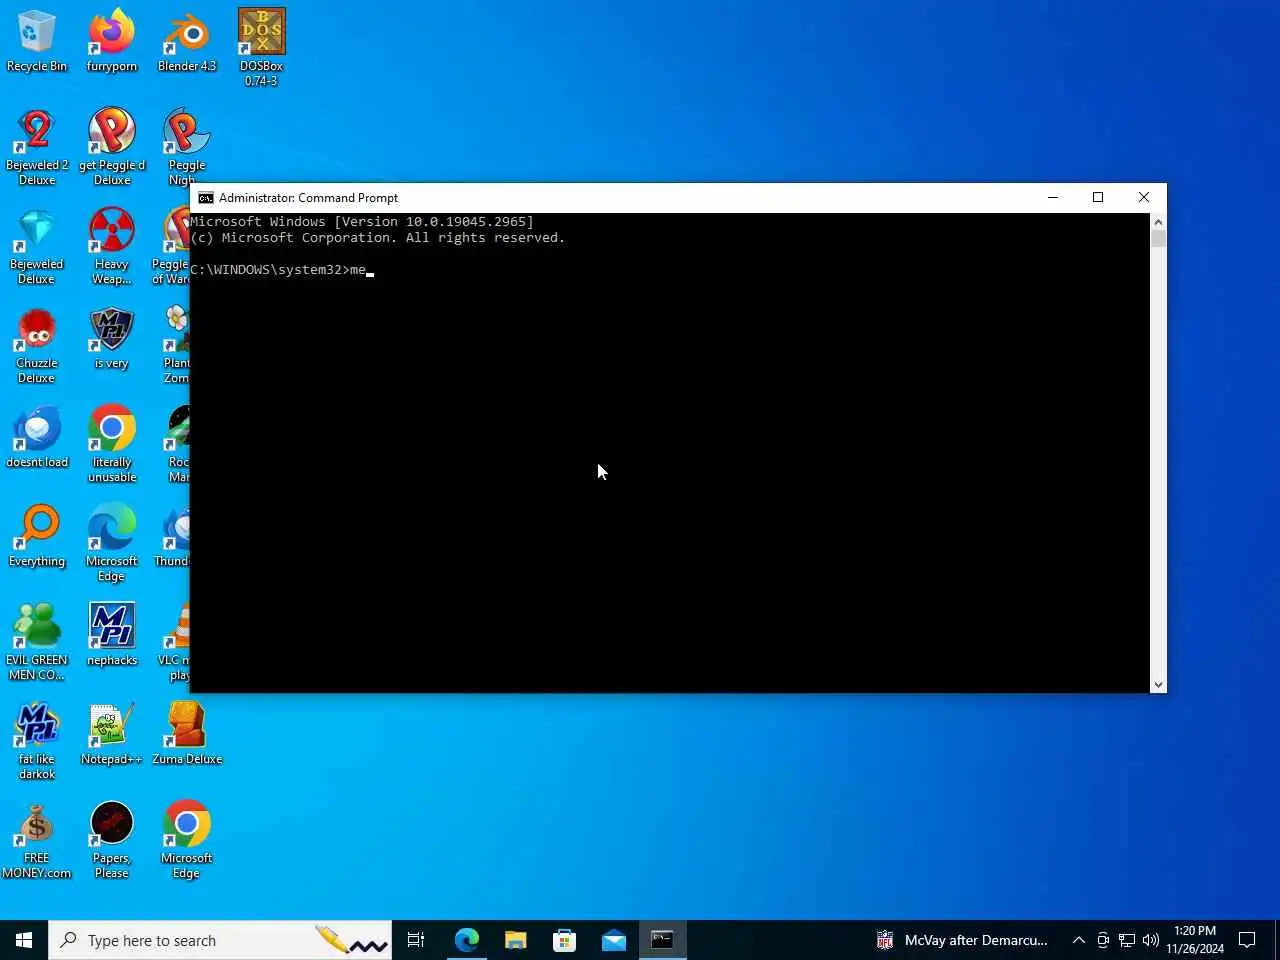
Task: Click the Microsoft Windows version text line
Action: (362, 222)
